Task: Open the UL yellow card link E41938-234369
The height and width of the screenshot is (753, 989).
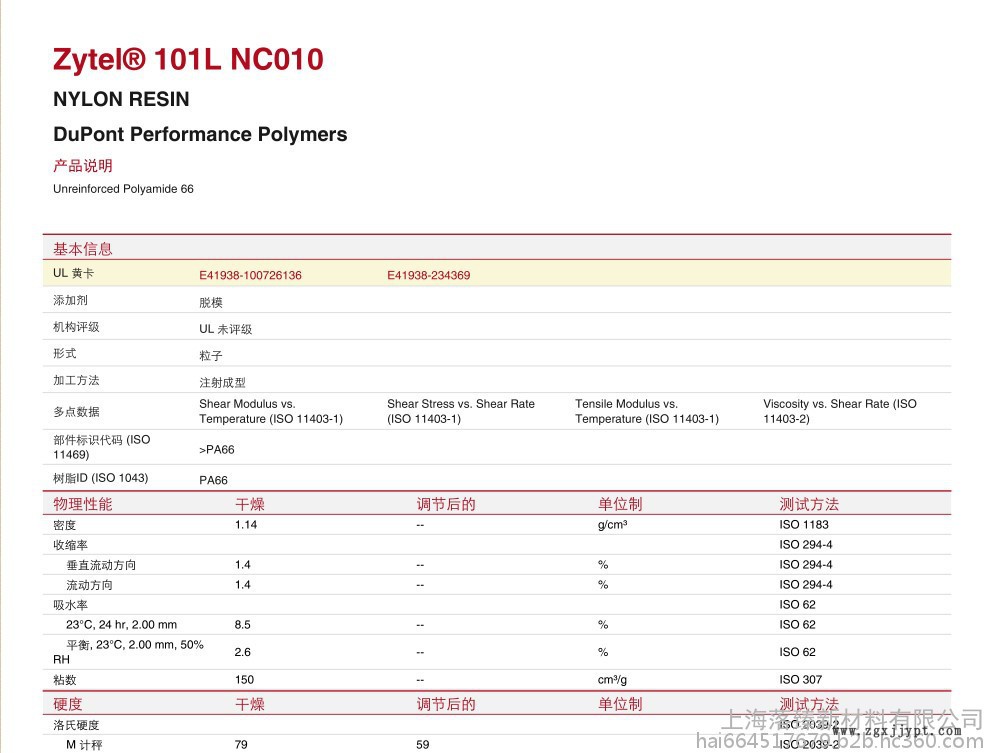Action: click(x=428, y=275)
